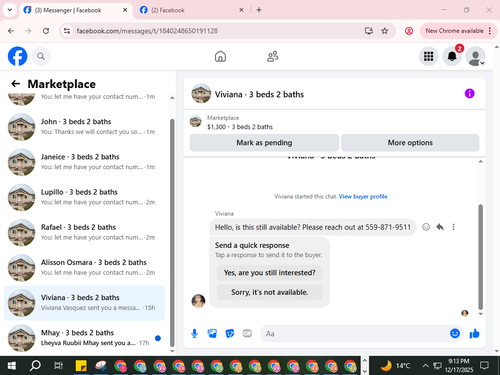500x375 pixels.
Task: Click Viviana's profile picture beside quick response
Action: pyautogui.click(x=198, y=301)
